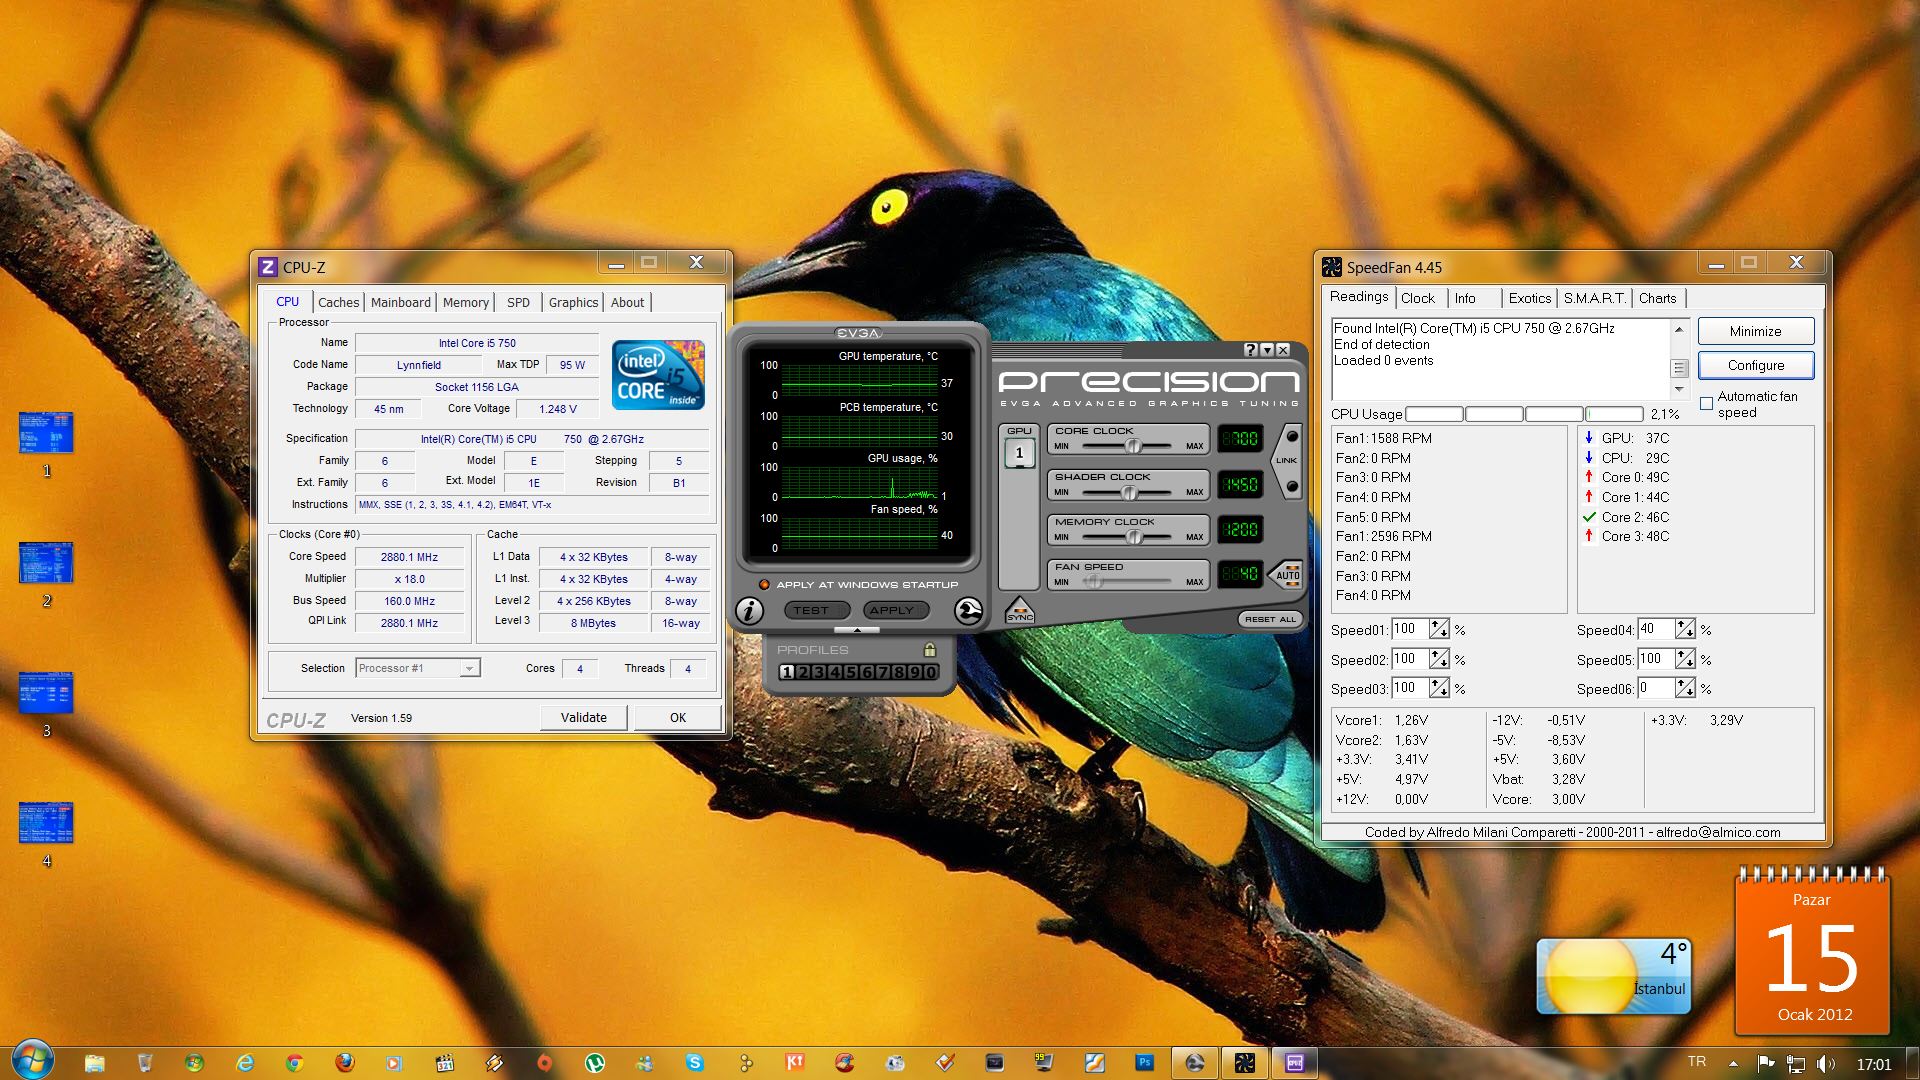This screenshot has width=1920, height=1080.
Task: Adjust Speed05 stepper in SpeedFan
Action: click(1685, 659)
